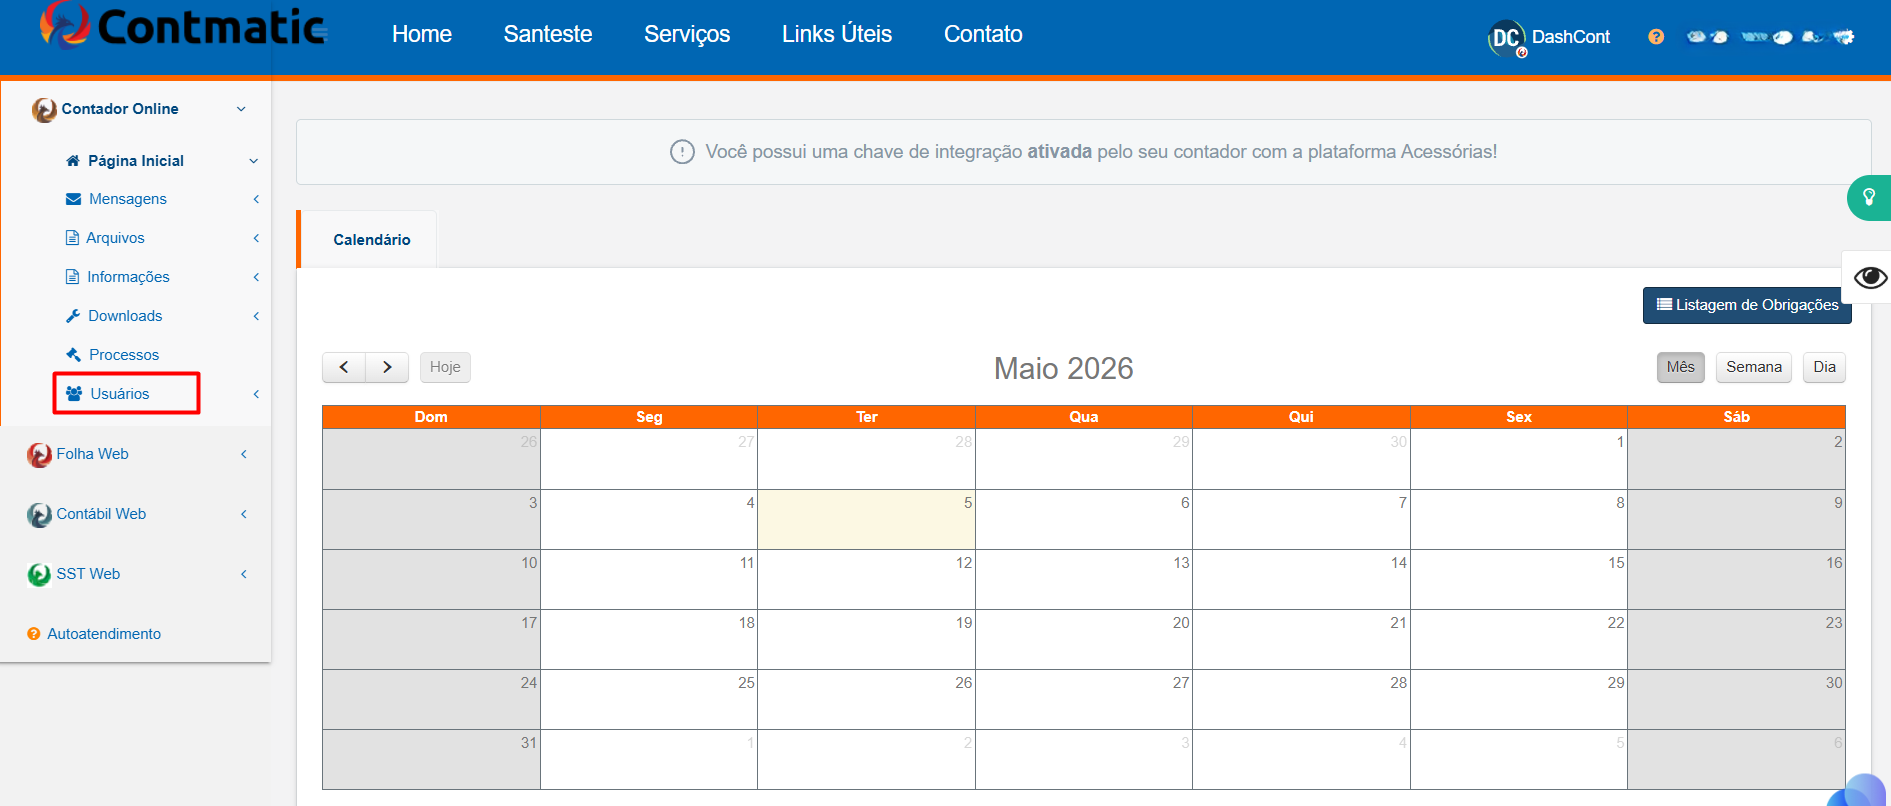Screen dimensions: 1891x806
Task: Select day 20 in the calendar
Action: 1084,639
